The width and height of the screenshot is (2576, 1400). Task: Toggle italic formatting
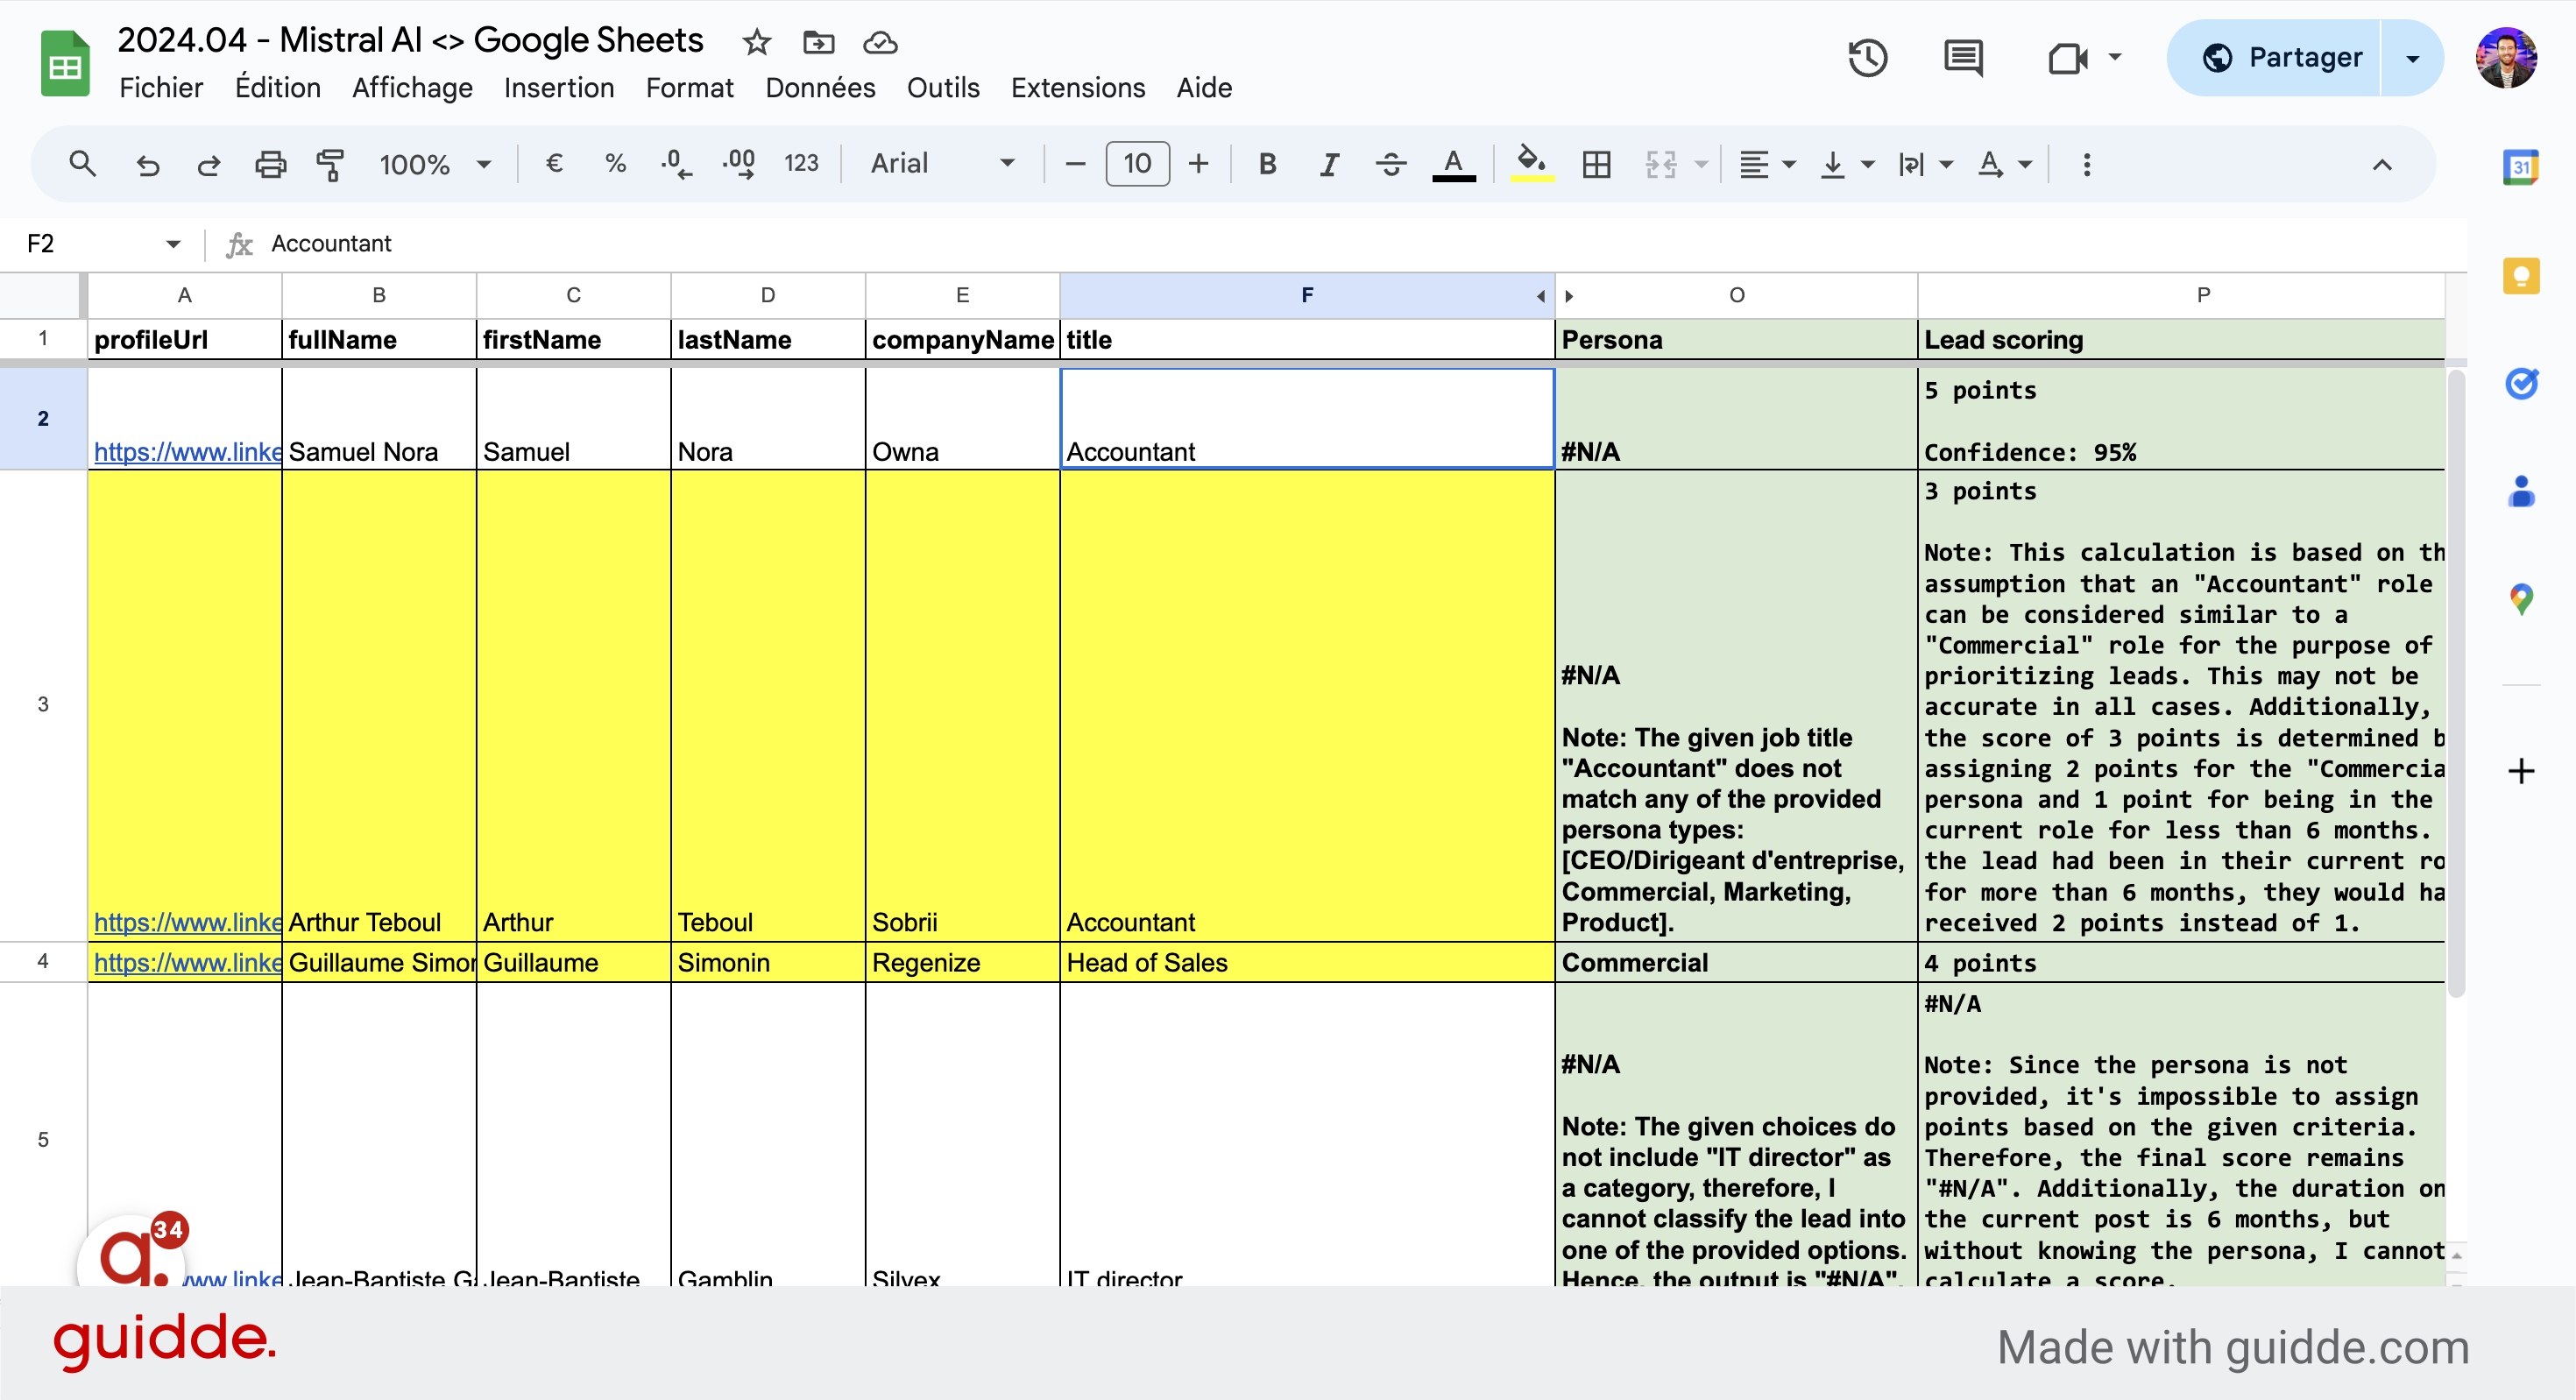pyautogui.click(x=1329, y=163)
